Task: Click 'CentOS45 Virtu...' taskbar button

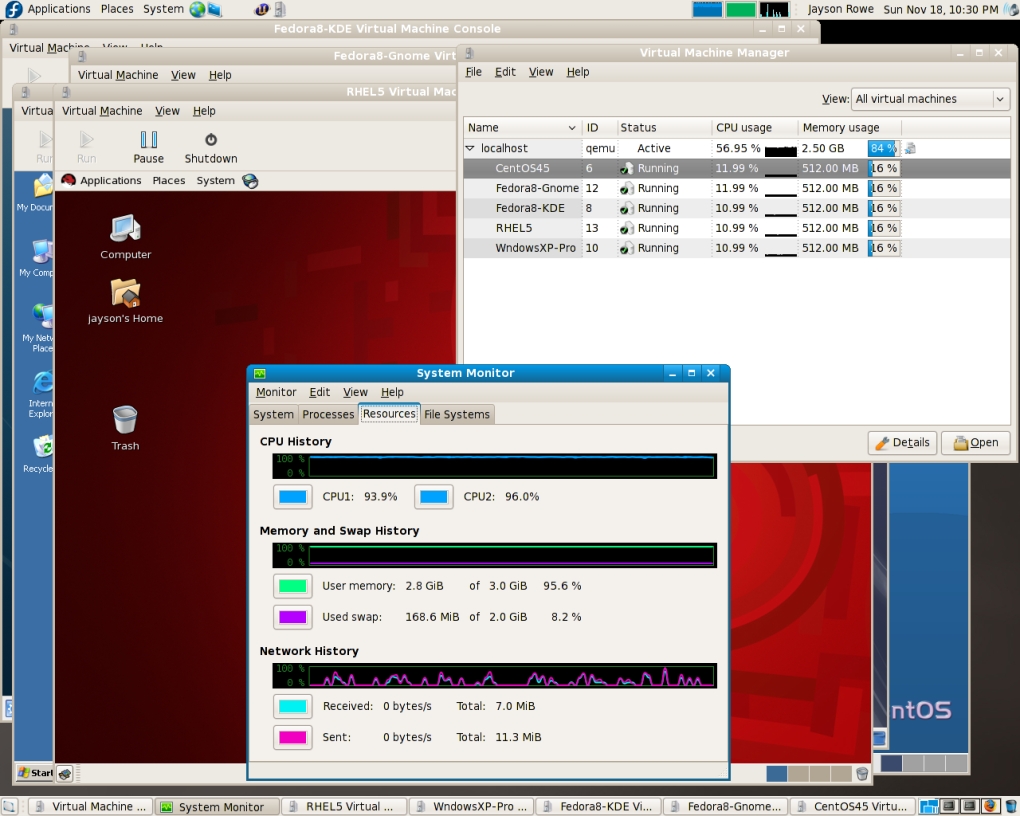Action: tap(853, 807)
